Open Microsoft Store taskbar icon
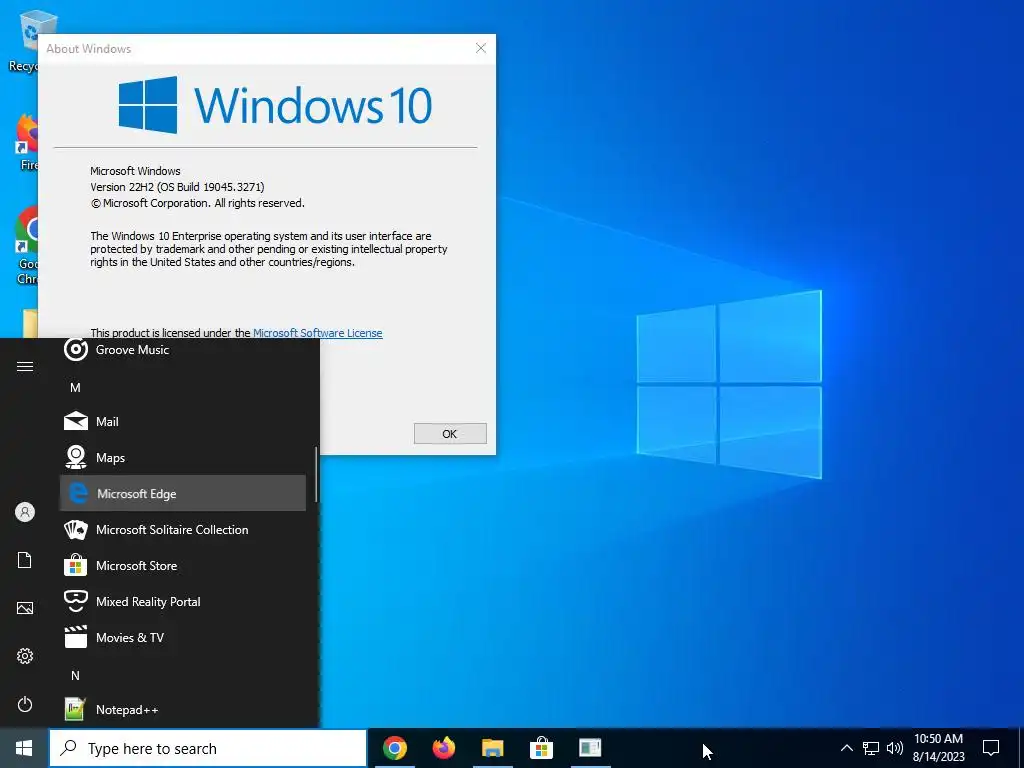The image size is (1024, 768). pyautogui.click(x=541, y=748)
